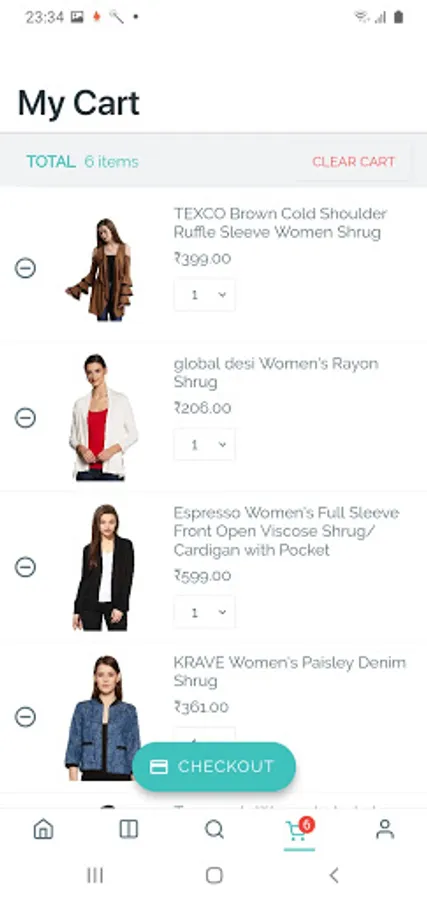Expand quantity dropdown for TEXCO Shrug

pos(204,295)
